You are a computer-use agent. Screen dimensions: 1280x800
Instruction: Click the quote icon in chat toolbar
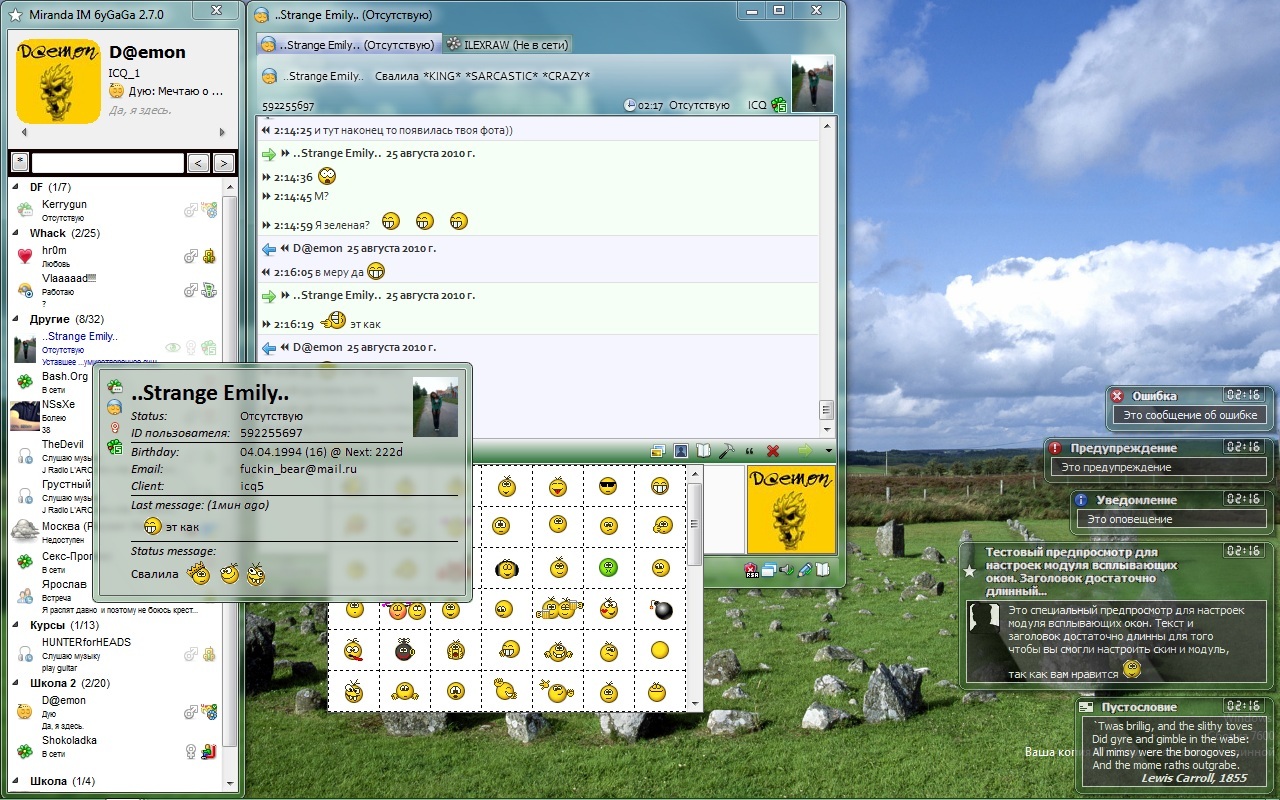tap(749, 451)
